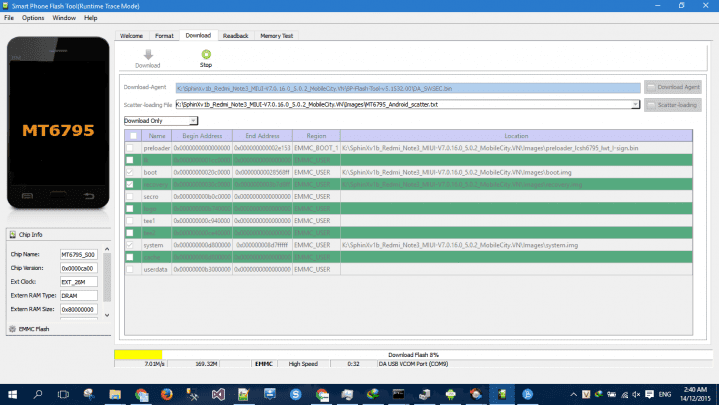Click the crossed tools taskbar icon

tap(192, 394)
